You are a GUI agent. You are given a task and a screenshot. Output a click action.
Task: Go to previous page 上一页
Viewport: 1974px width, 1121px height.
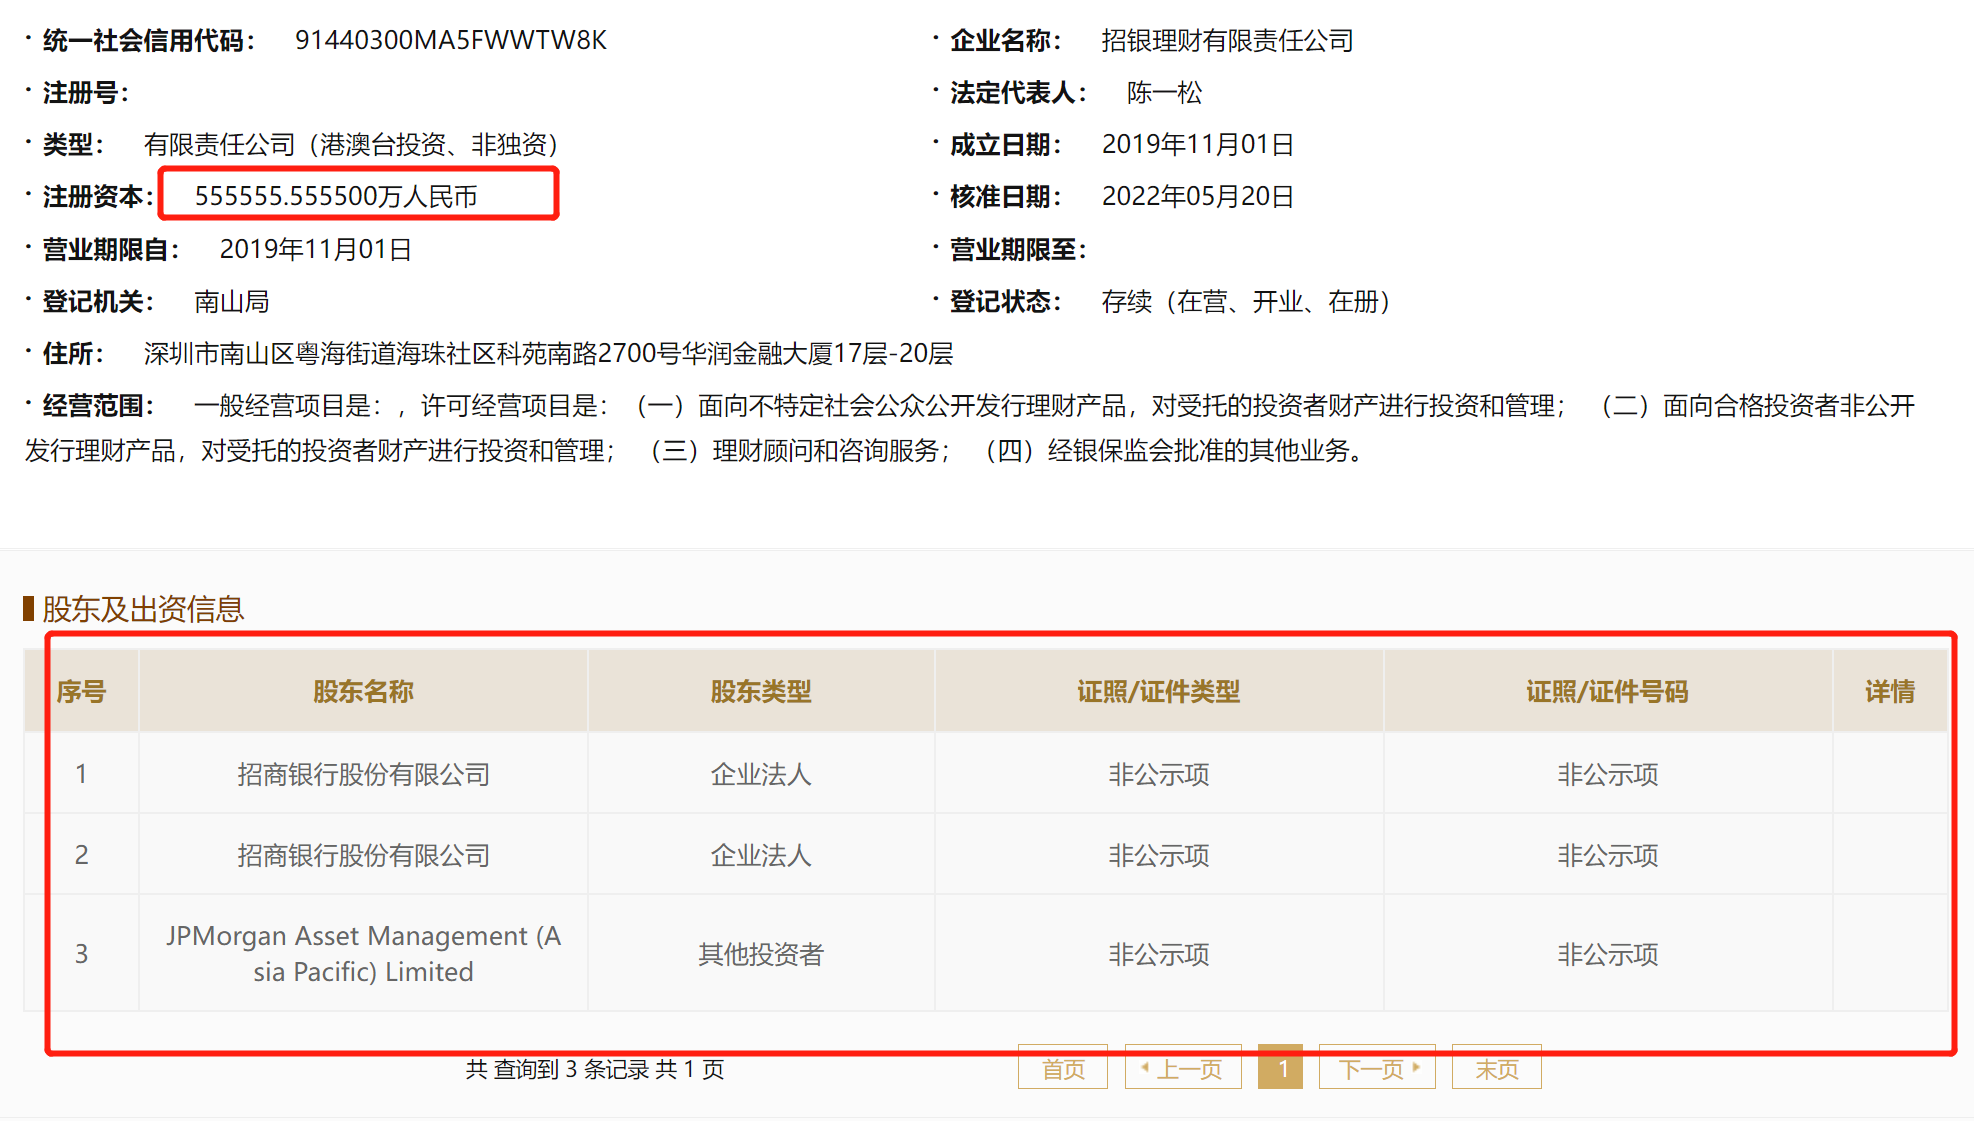[1183, 1069]
